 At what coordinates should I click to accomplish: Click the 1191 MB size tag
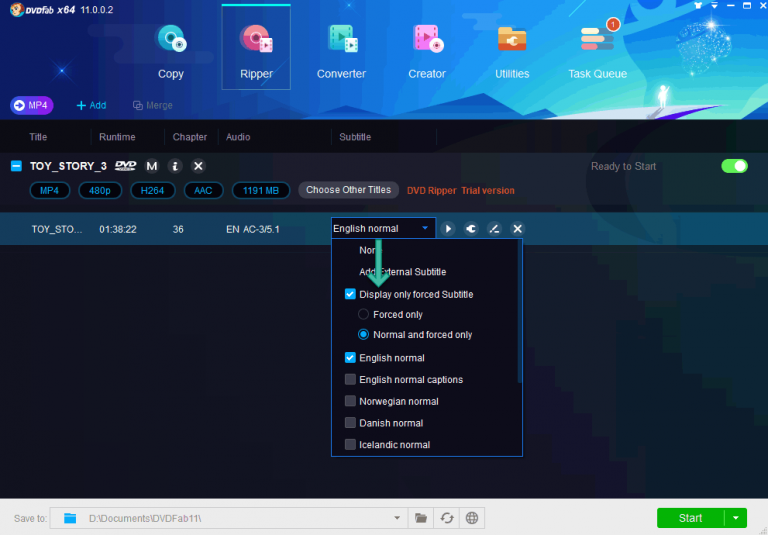coord(261,191)
